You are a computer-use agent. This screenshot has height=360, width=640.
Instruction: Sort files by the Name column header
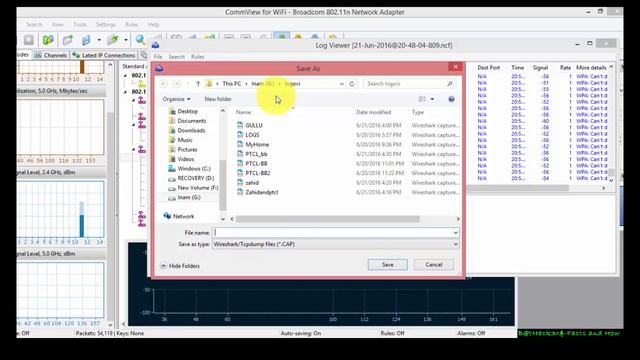(243, 112)
